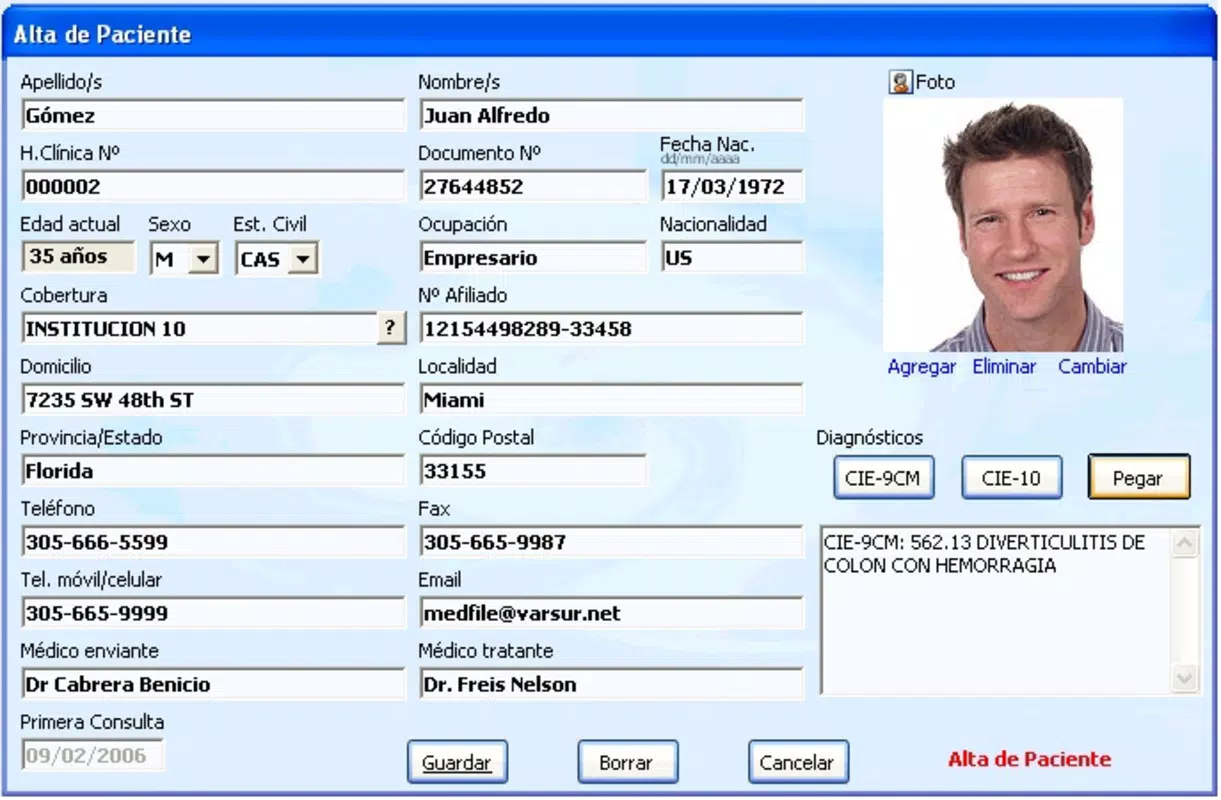The height and width of the screenshot is (800, 1221).
Task: Click the Cambiar photo link
Action: click(1092, 367)
